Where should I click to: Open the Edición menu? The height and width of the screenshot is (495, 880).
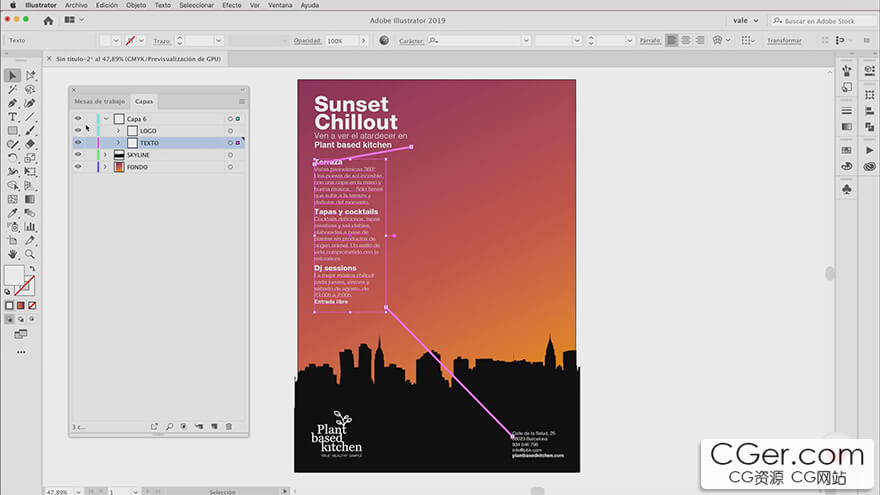pos(107,5)
